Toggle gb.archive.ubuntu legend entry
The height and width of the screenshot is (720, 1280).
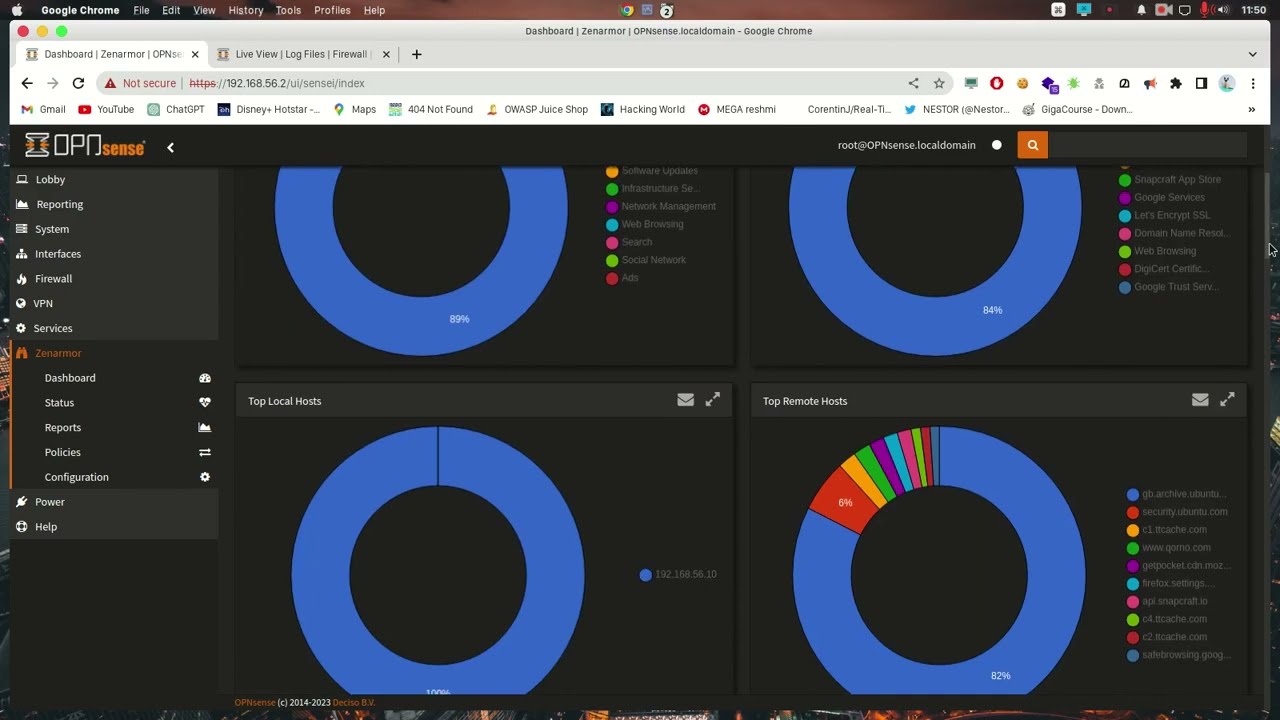click(1177, 494)
